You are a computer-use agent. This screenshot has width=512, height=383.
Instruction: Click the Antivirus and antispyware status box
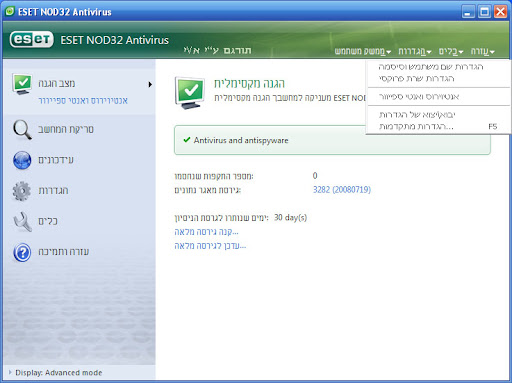point(332,140)
